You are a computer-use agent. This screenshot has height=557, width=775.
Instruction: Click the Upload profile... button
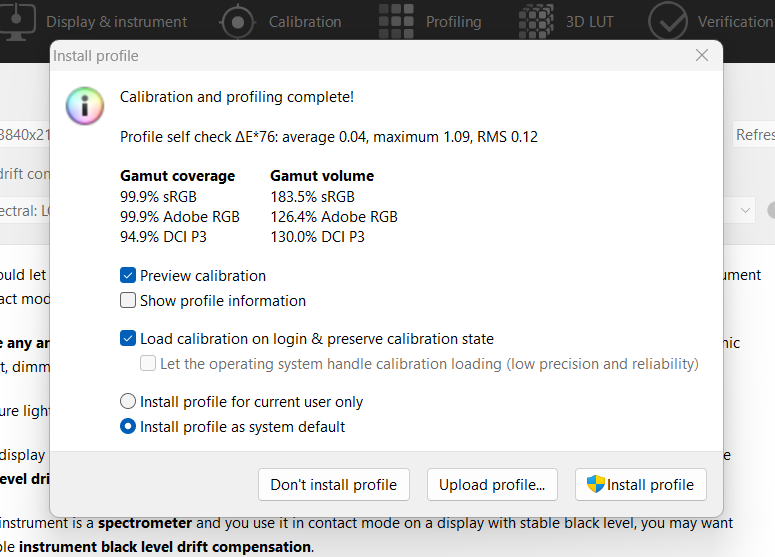(492, 485)
